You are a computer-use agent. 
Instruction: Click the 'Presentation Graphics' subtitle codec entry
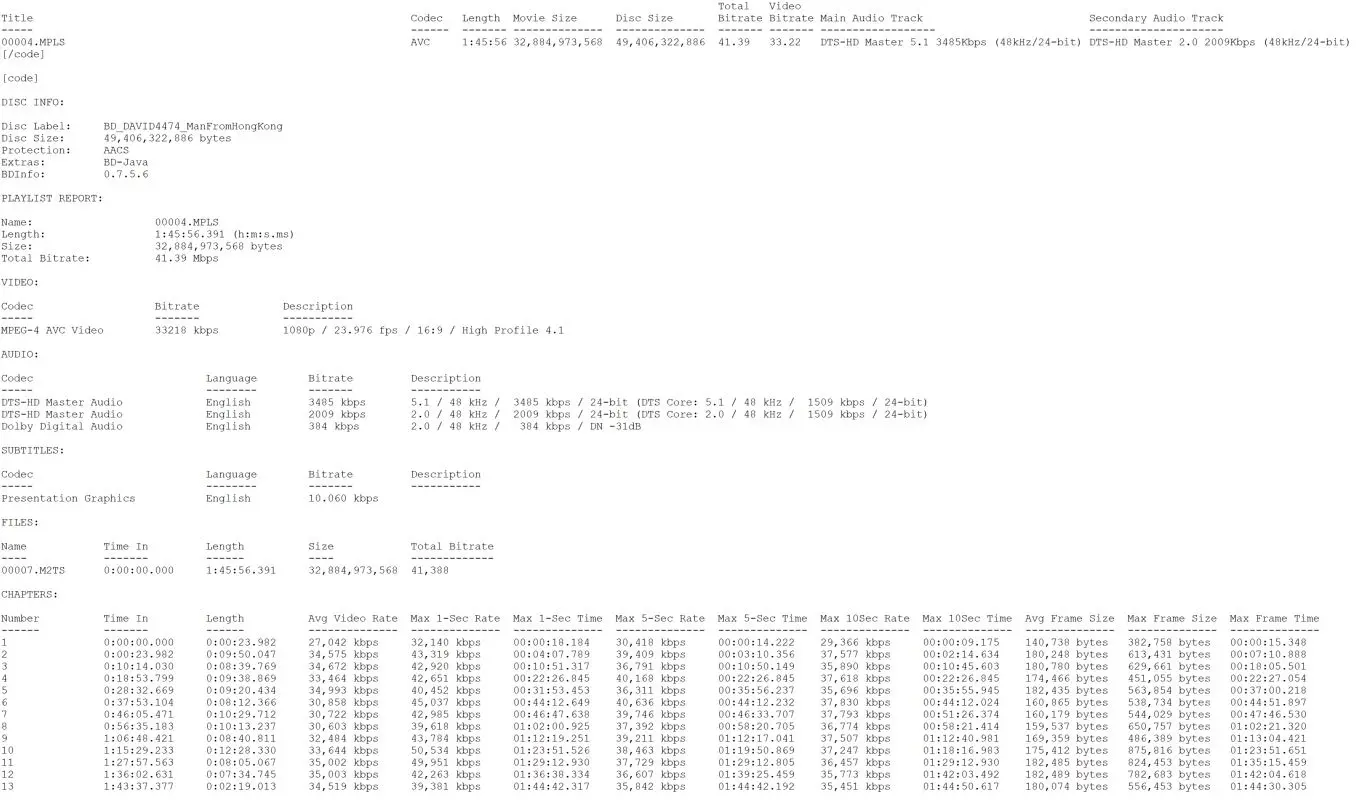point(68,498)
